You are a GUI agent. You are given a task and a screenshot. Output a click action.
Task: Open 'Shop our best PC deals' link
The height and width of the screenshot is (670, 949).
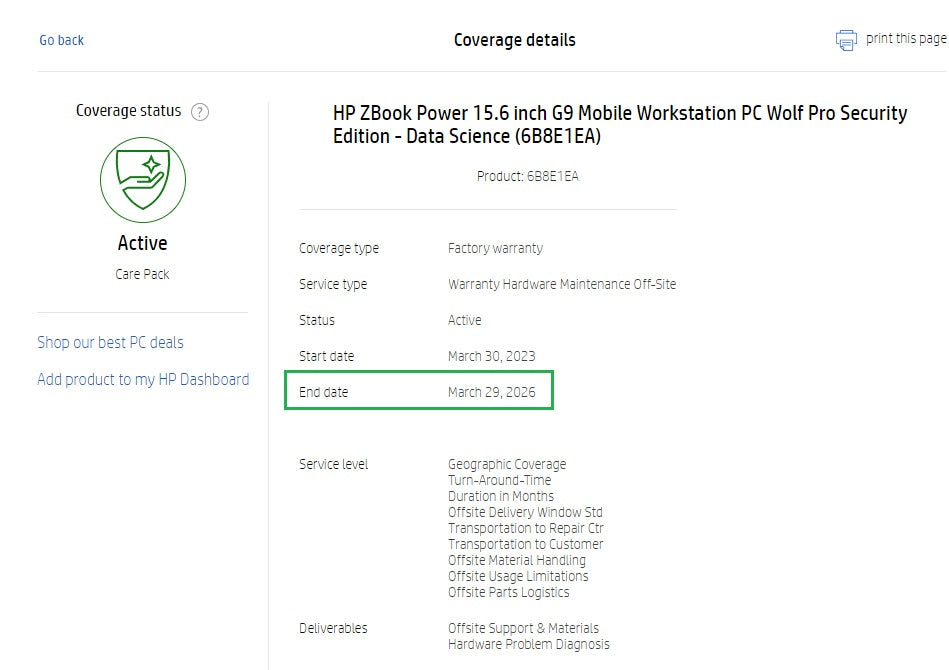110,343
